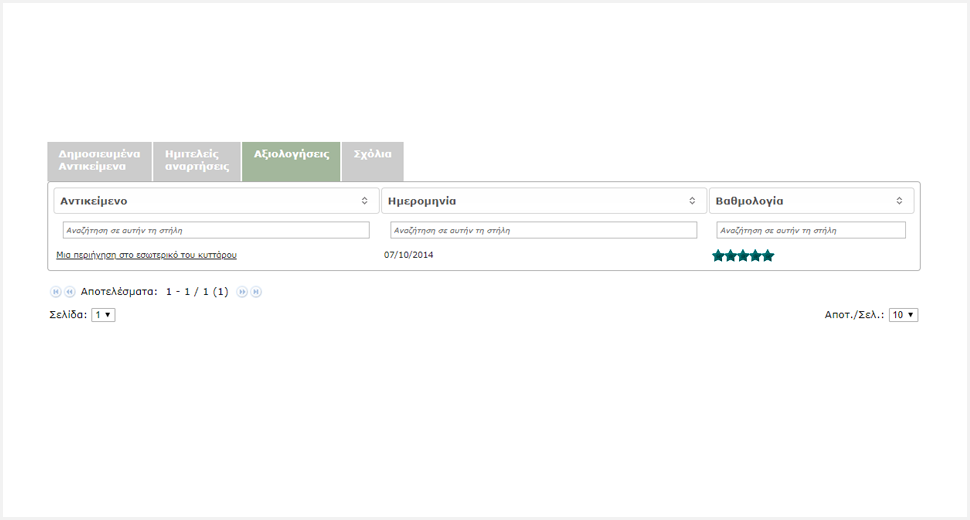Go to the first results page icon
The image size is (970, 520).
[56, 292]
